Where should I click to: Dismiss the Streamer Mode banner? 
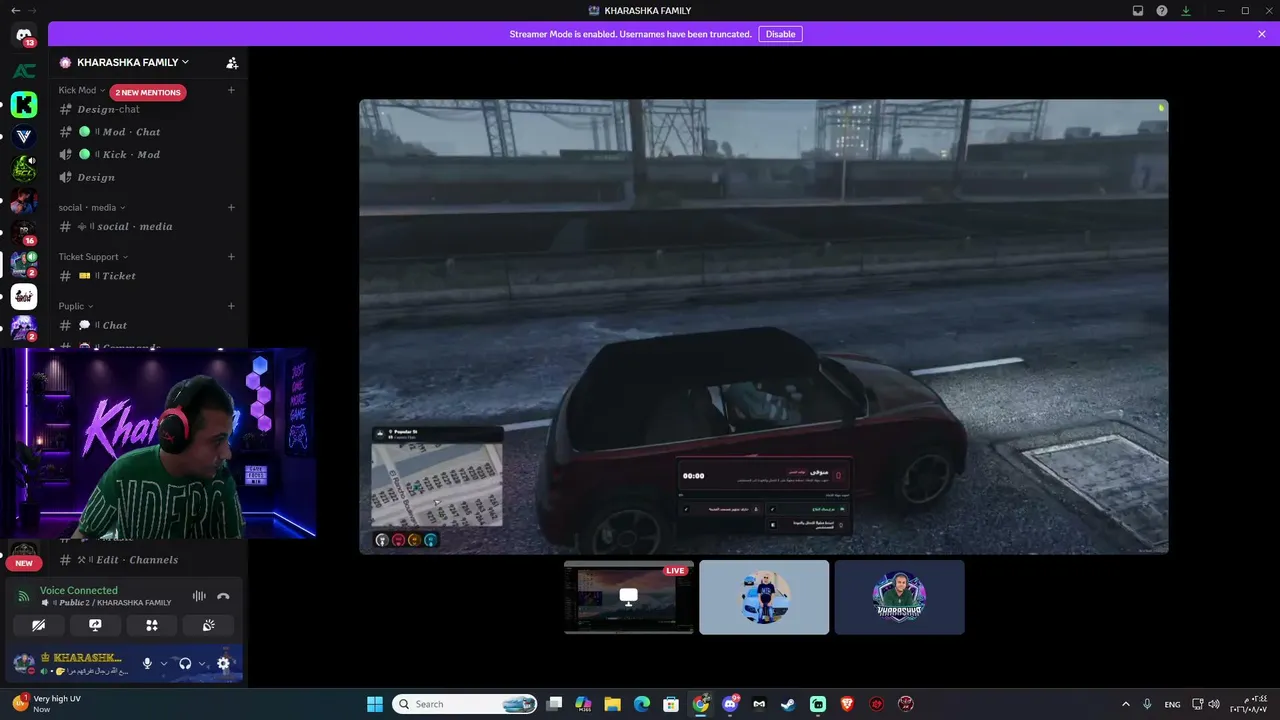pos(1262,34)
